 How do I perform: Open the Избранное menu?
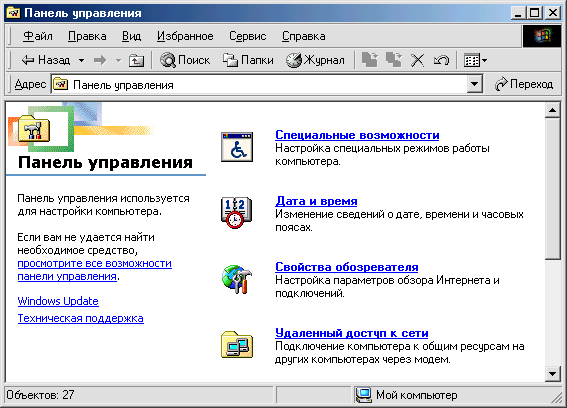point(185,36)
